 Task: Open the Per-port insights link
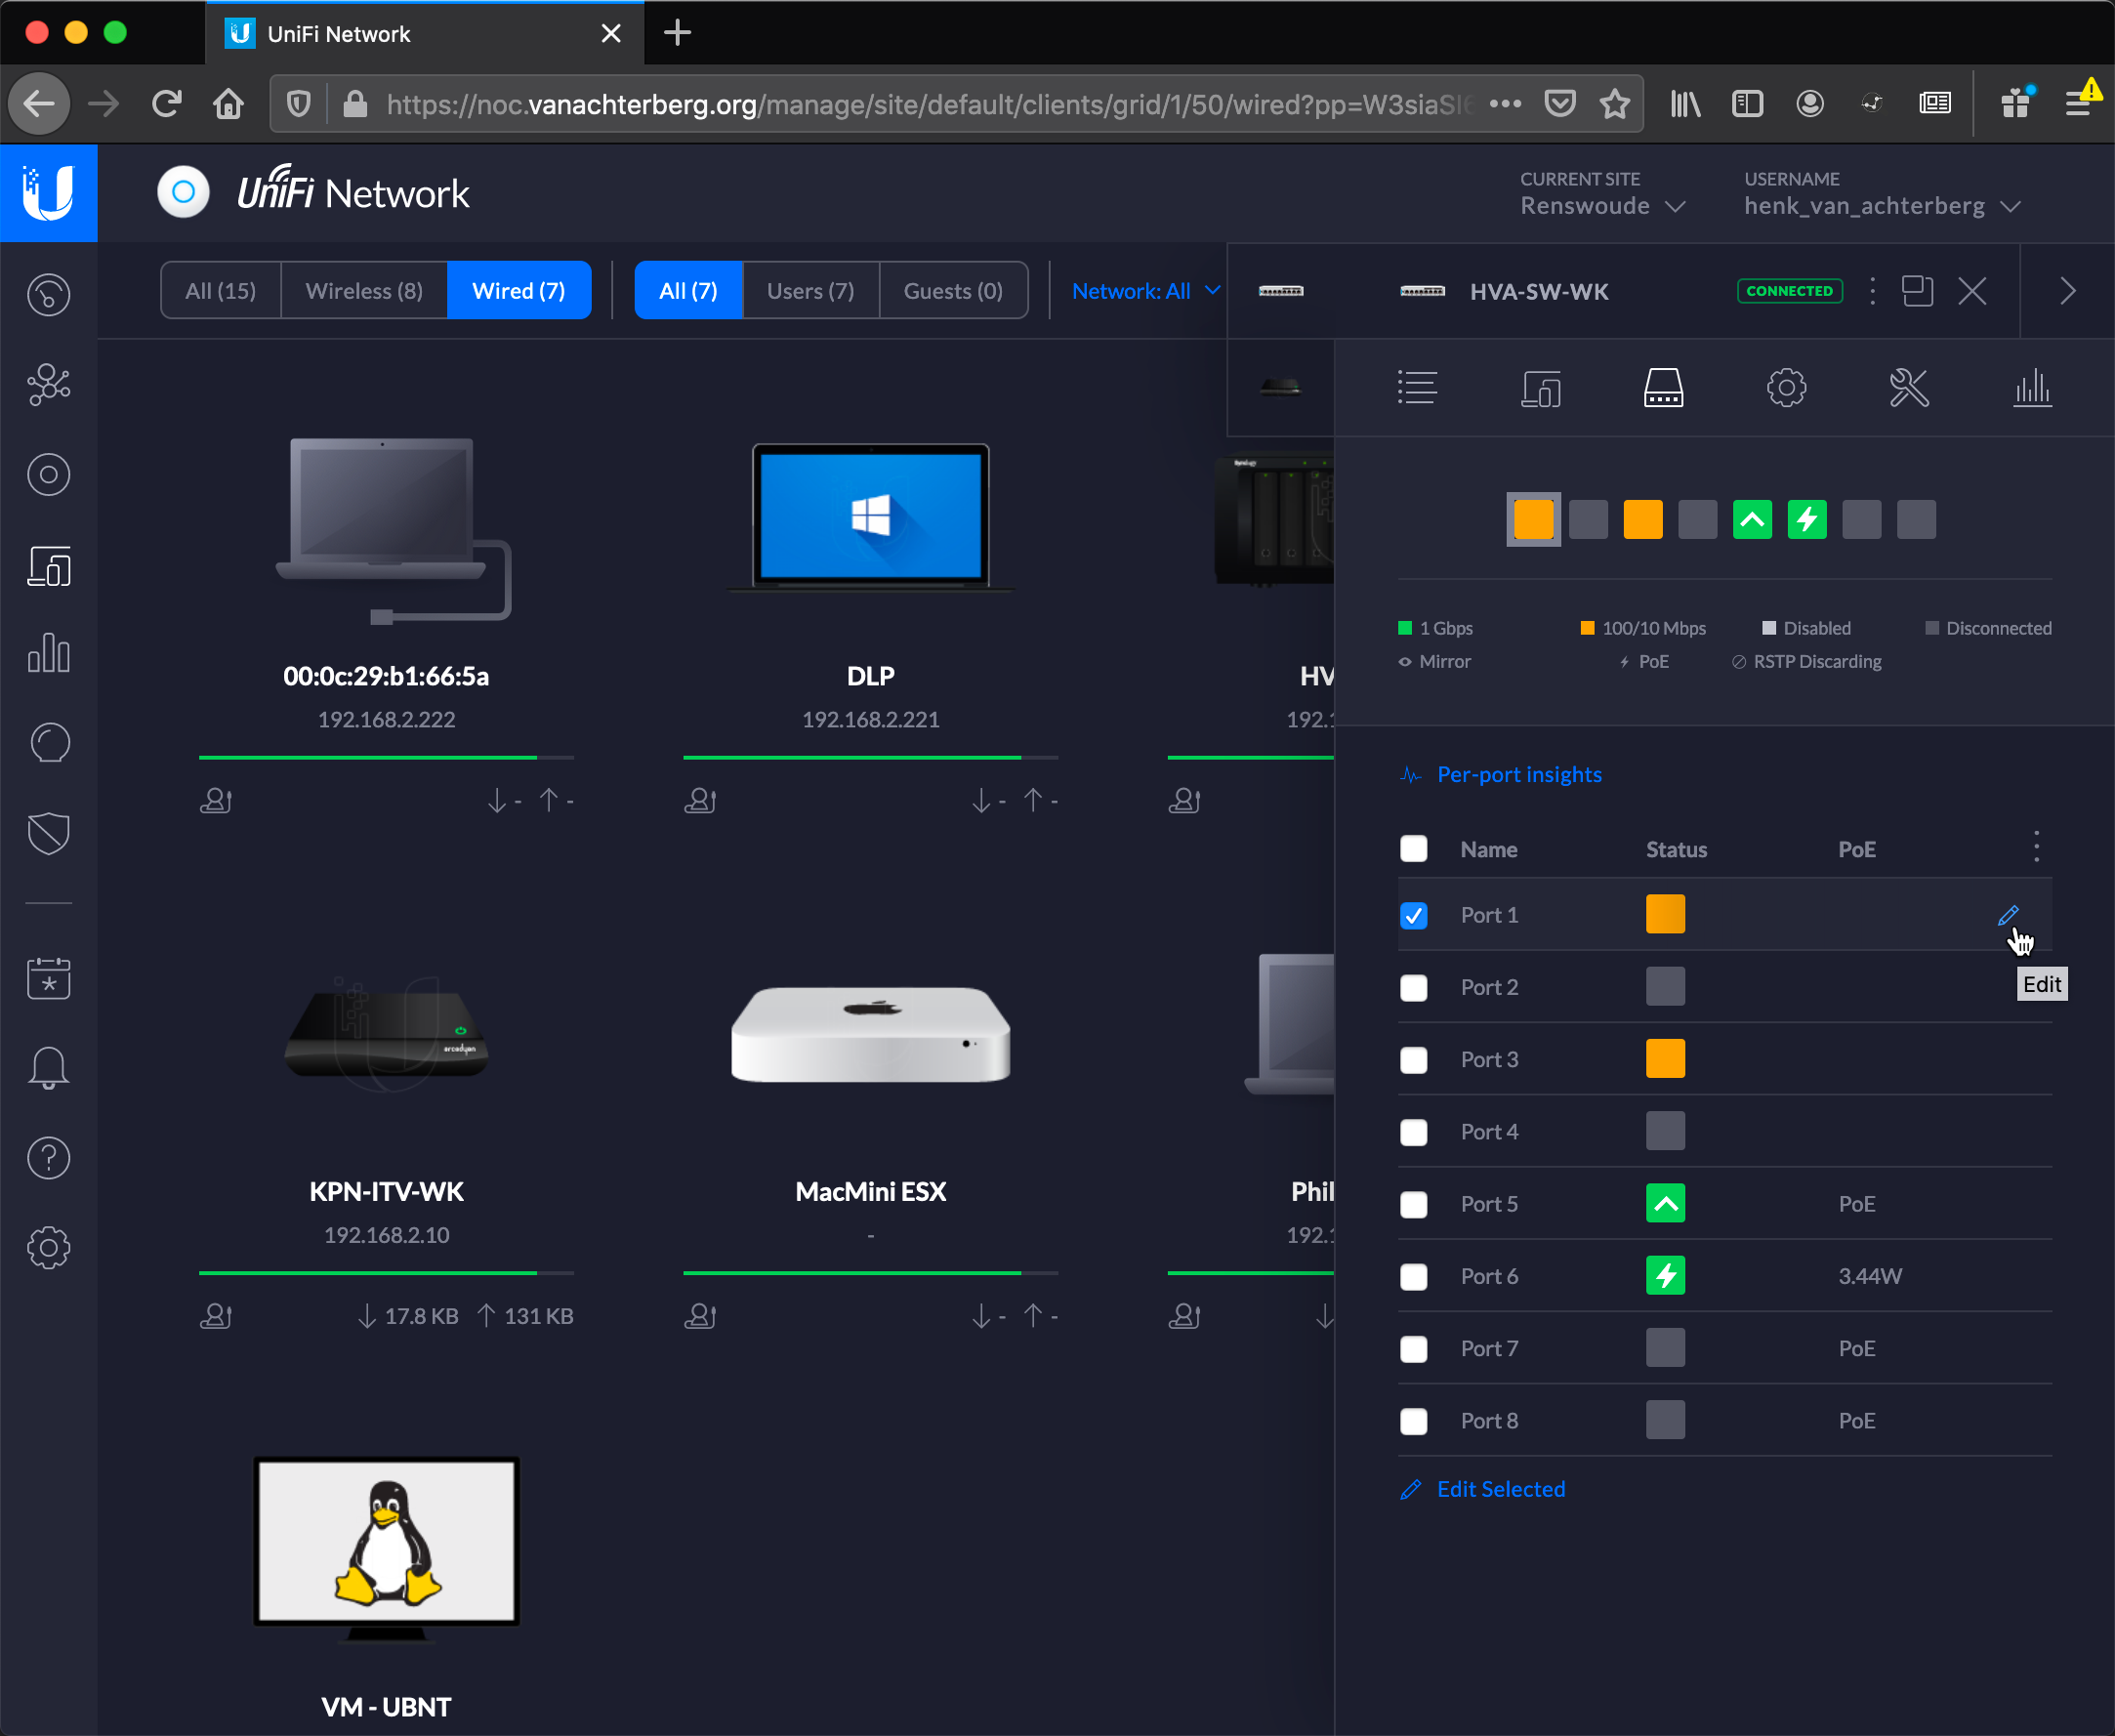coord(1518,775)
